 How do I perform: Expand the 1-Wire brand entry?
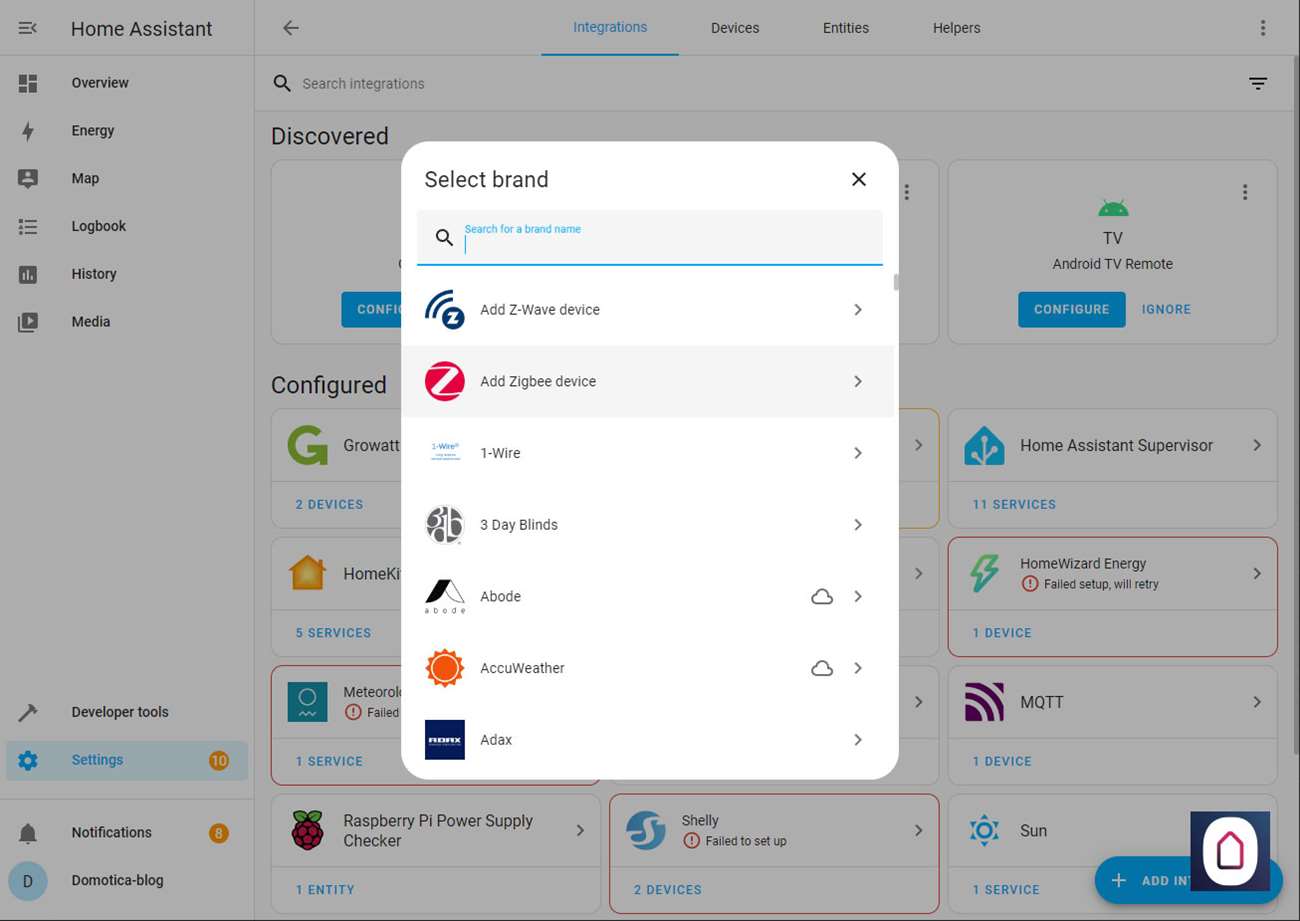pos(858,453)
